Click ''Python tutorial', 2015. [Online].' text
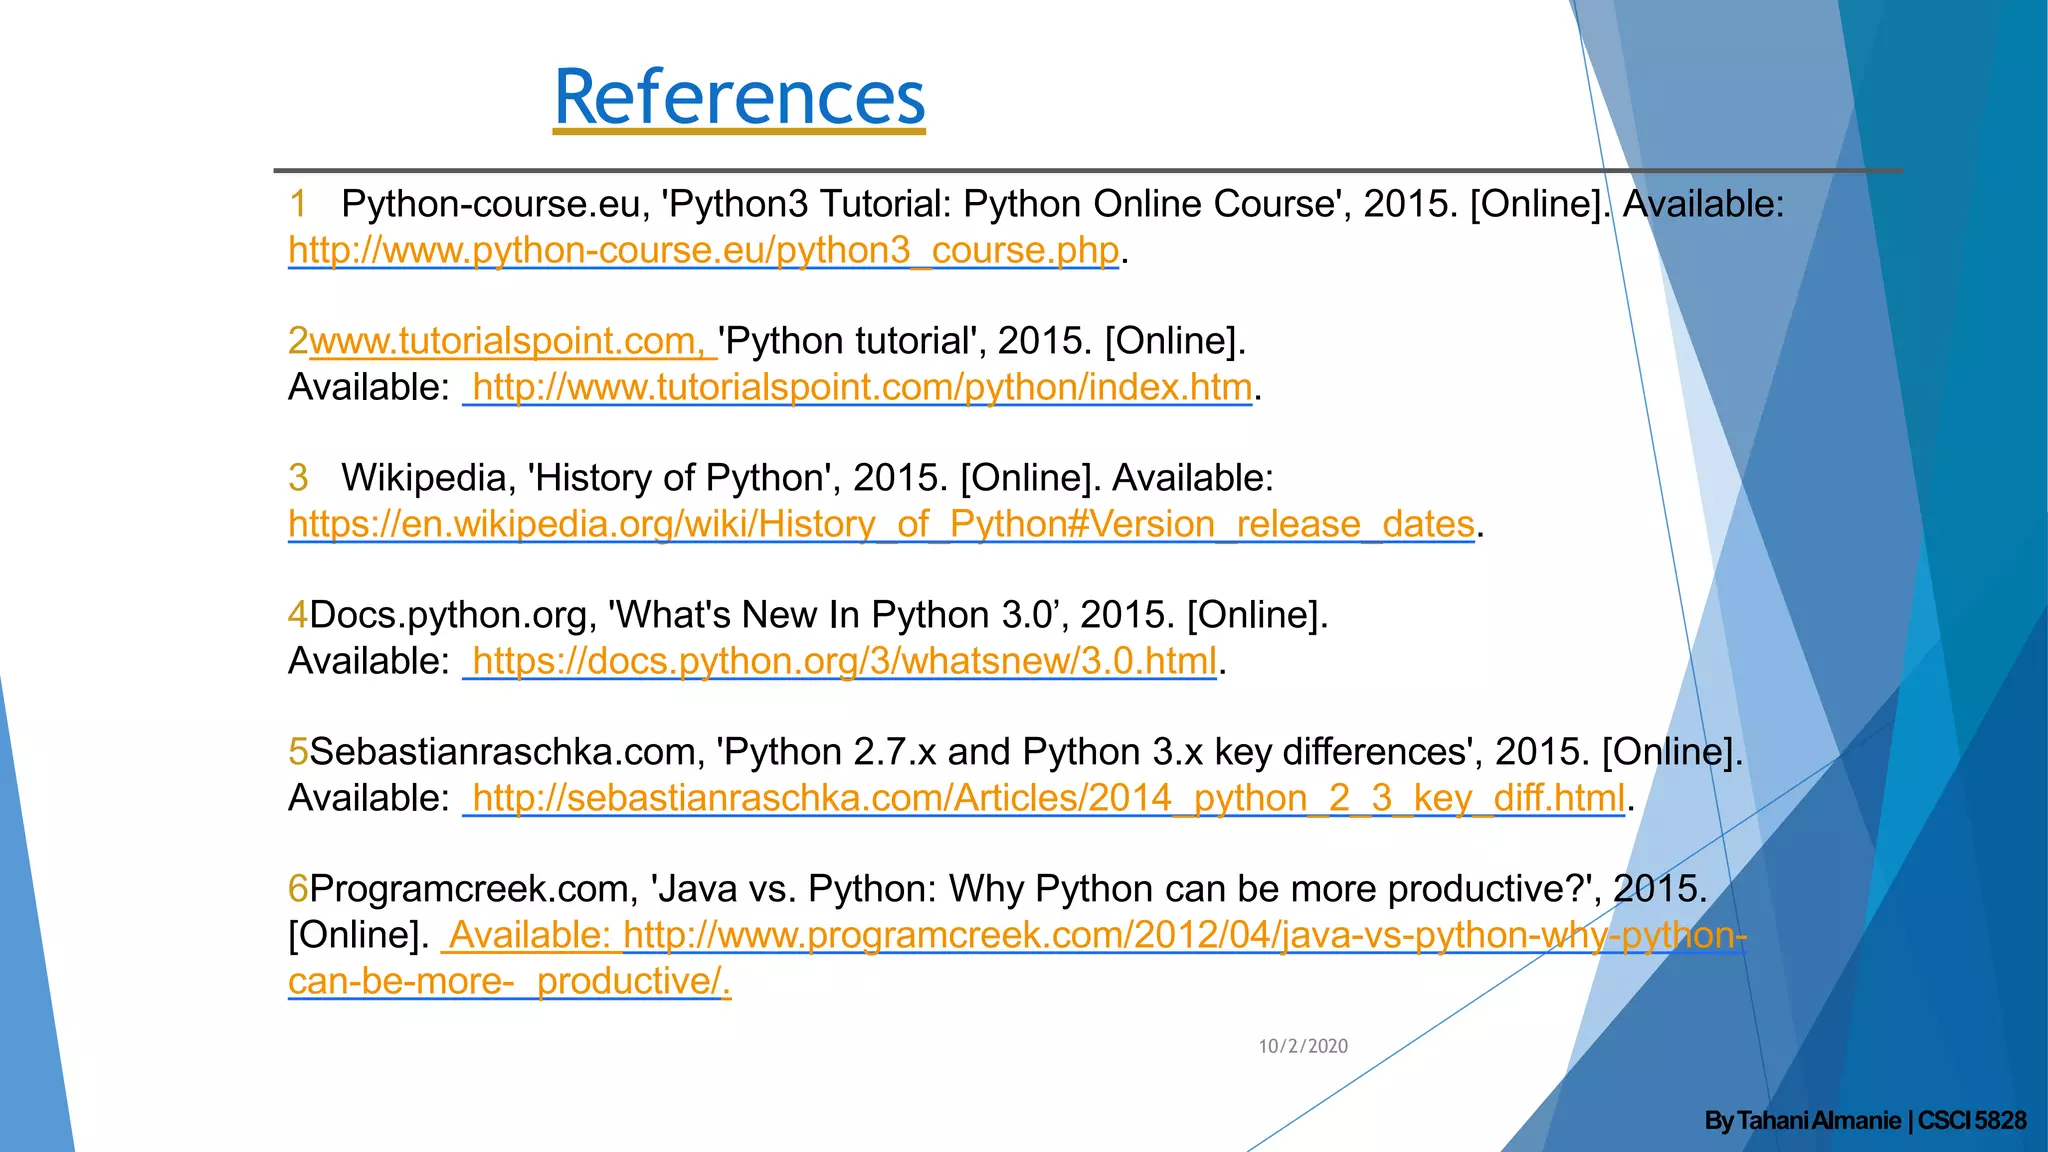The image size is (2048, 1152). 982,341
